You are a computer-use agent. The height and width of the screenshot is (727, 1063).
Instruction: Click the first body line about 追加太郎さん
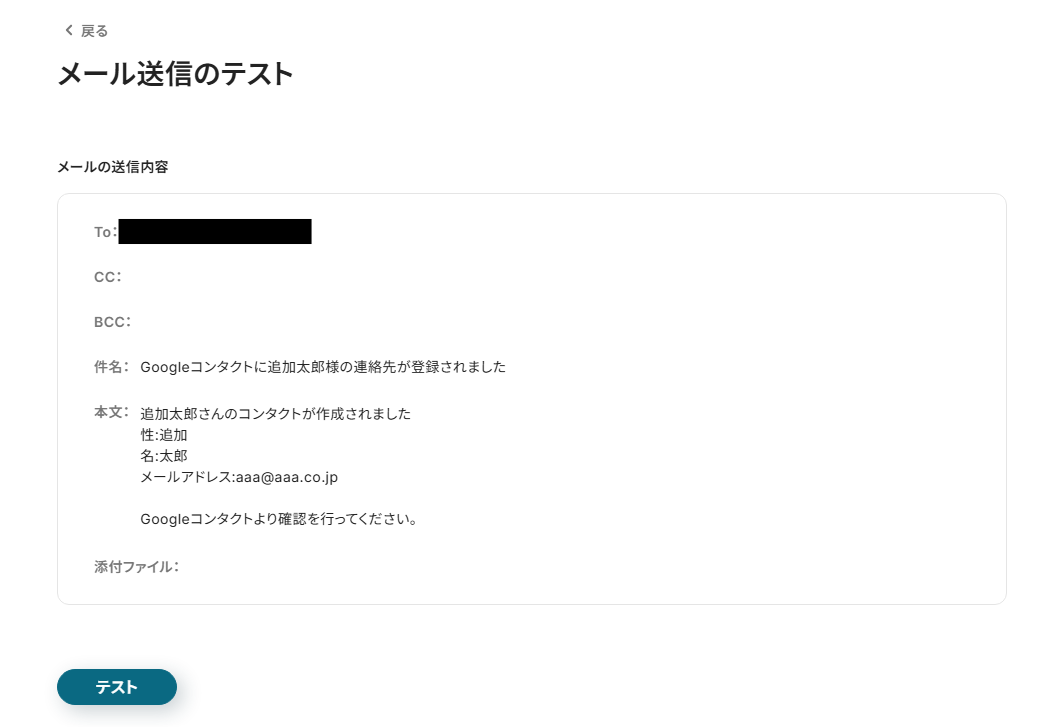275,414
